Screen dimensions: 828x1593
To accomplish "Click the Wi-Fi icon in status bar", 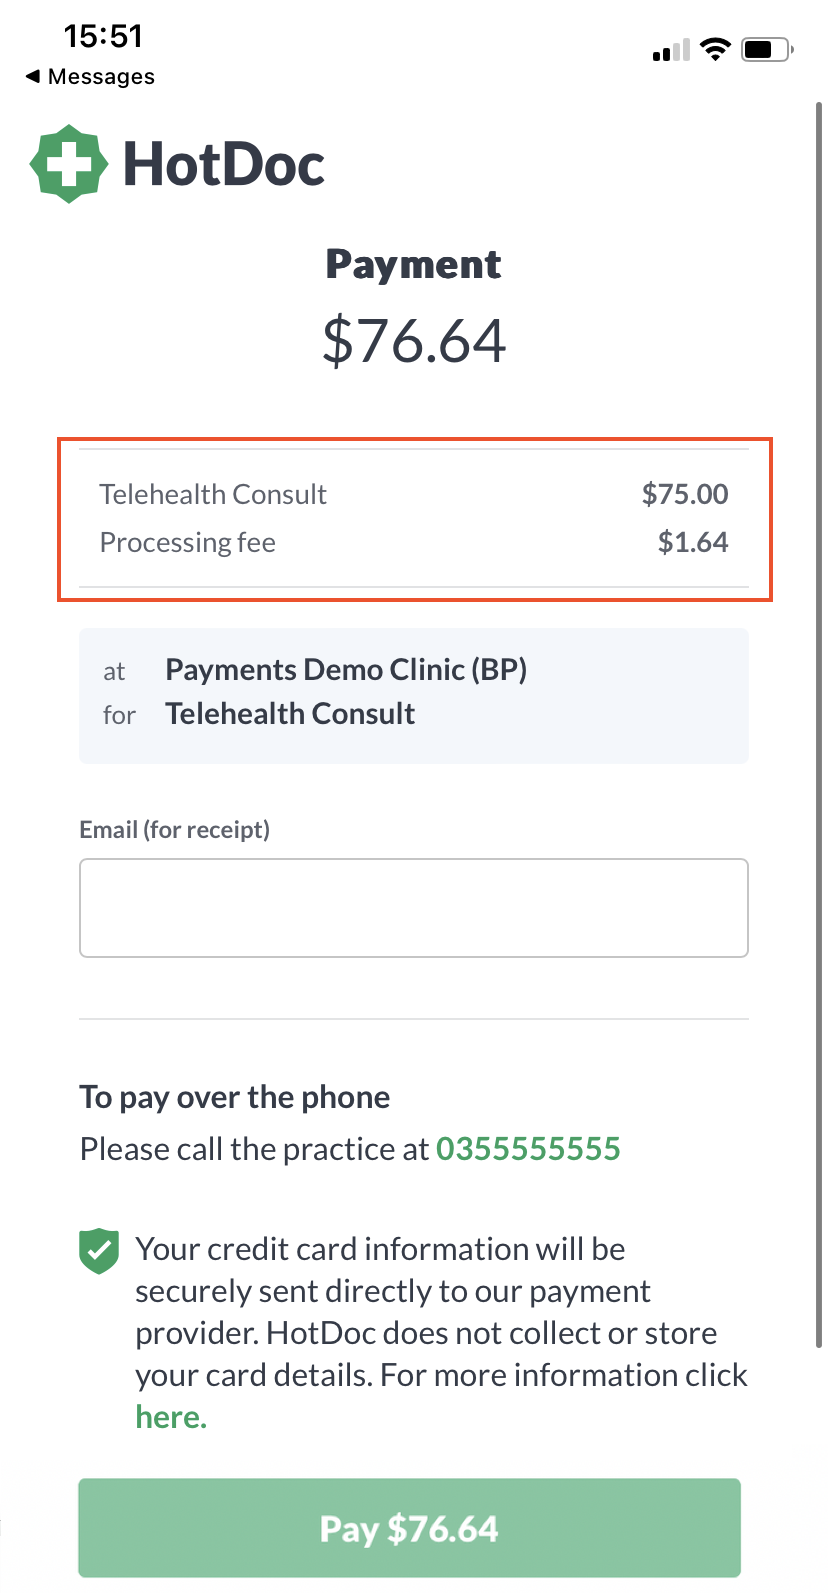I will click(x=715, y=48).
